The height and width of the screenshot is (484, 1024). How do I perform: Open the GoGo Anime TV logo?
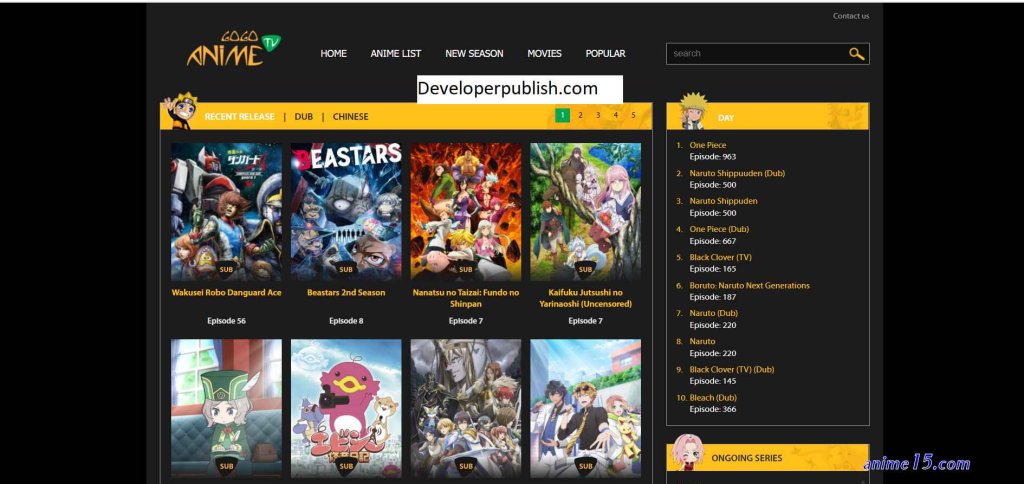click(233, 49)
